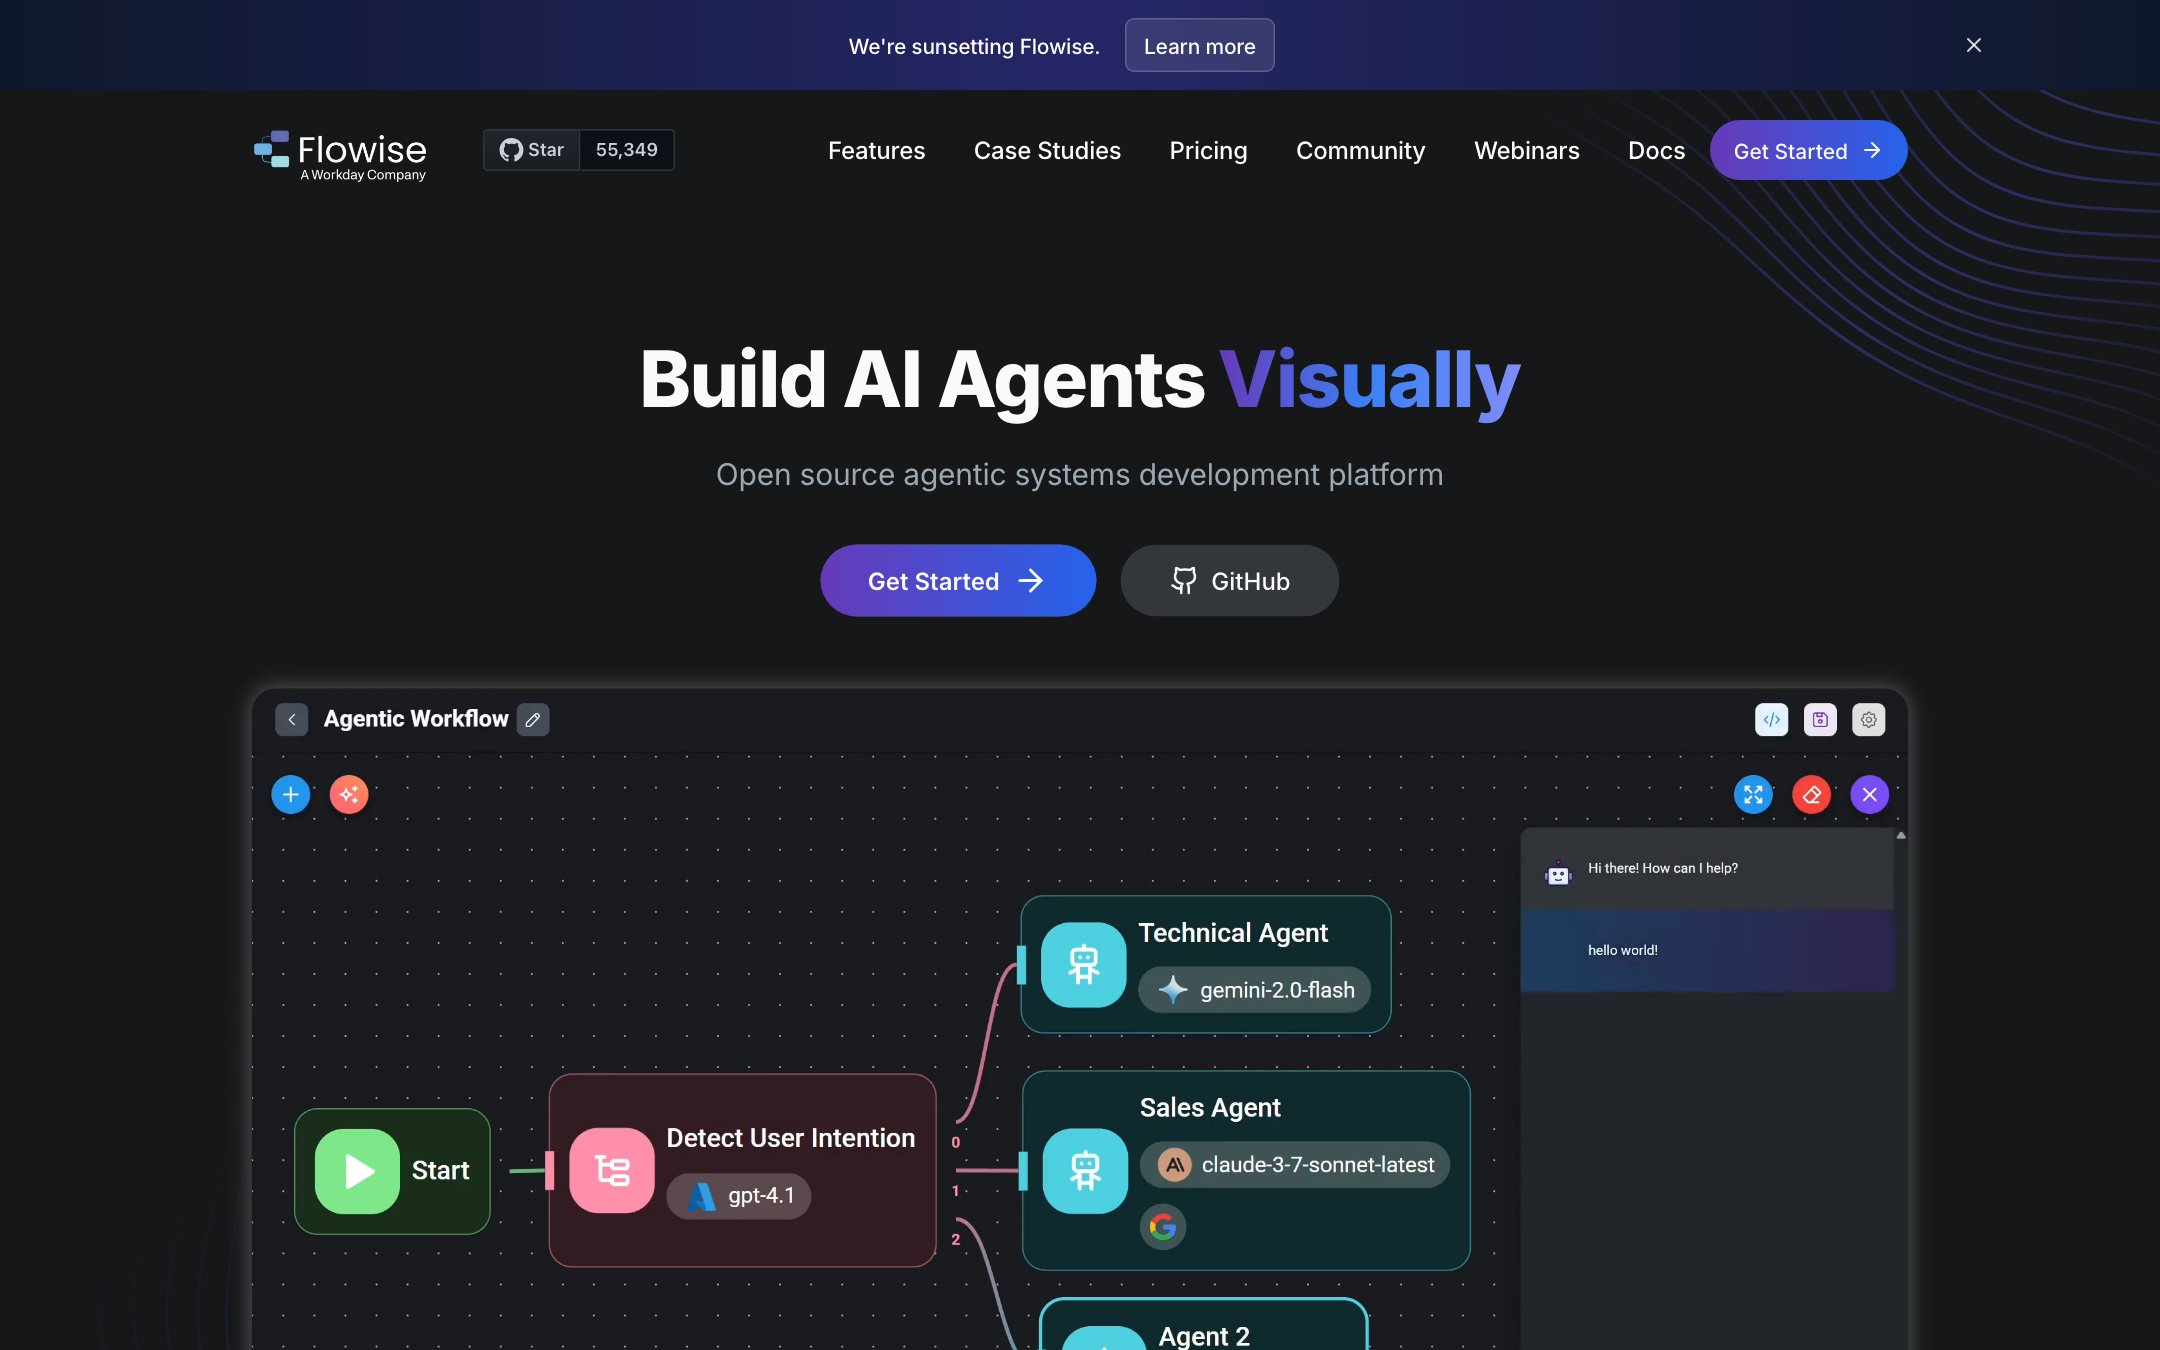Open the Flowise logo home link
2160x1350 pixels.
tap(340, 155)
